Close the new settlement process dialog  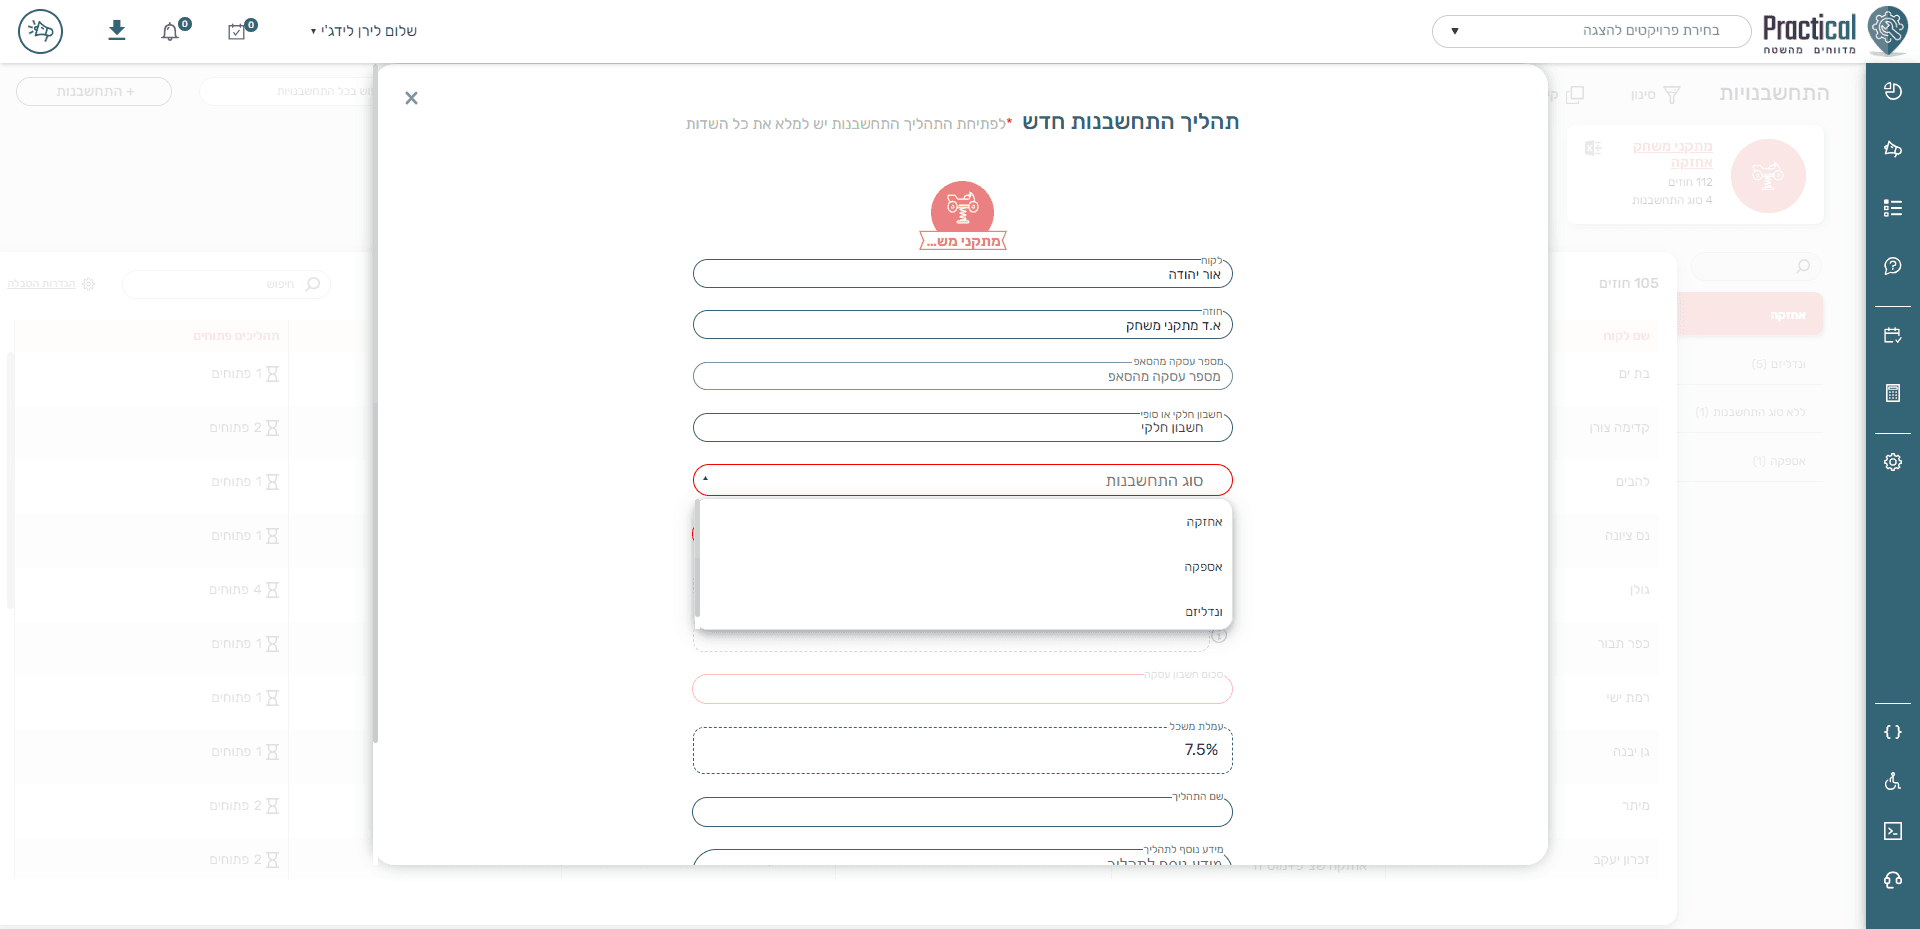tap(411, 98)
